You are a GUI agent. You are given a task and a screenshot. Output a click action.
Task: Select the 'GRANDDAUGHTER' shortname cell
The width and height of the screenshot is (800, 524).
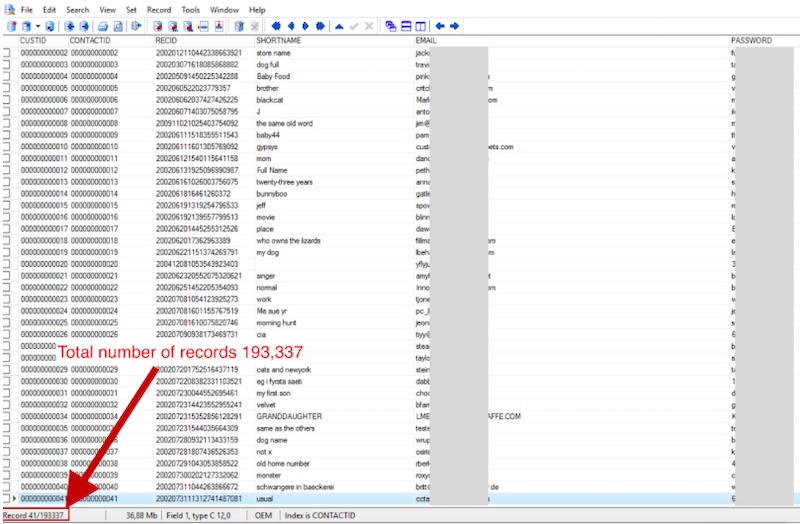(334, 416)
